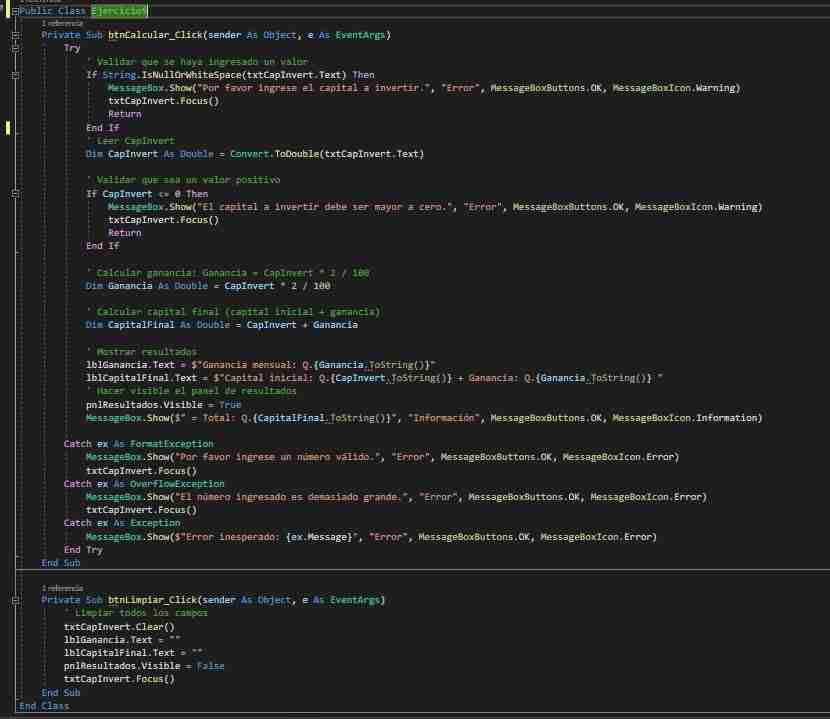Collapse the btnCalcular_Click sub outline

point(14,34)
